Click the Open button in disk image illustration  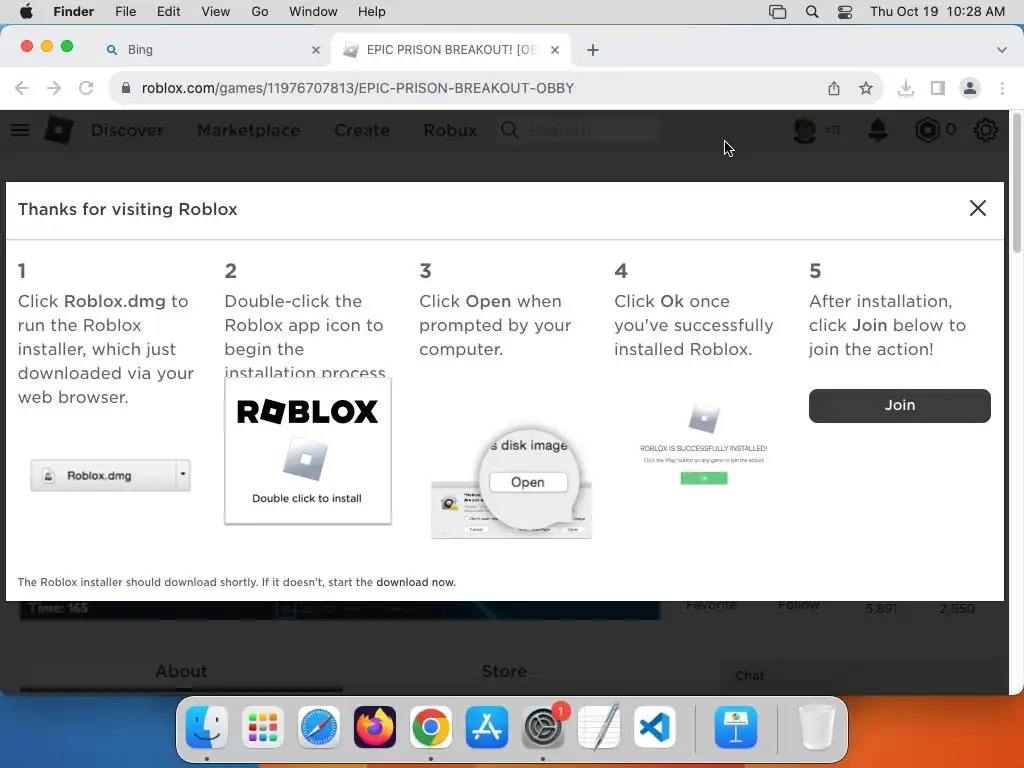coord(528,482)
